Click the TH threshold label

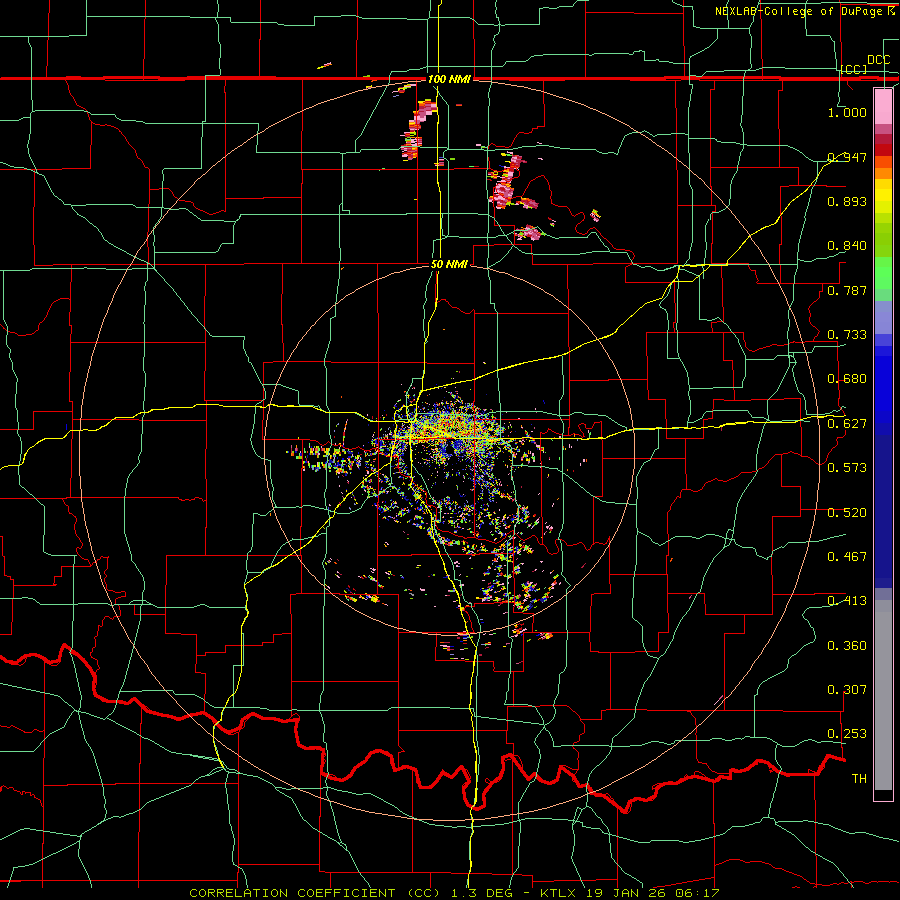point(859,779)
